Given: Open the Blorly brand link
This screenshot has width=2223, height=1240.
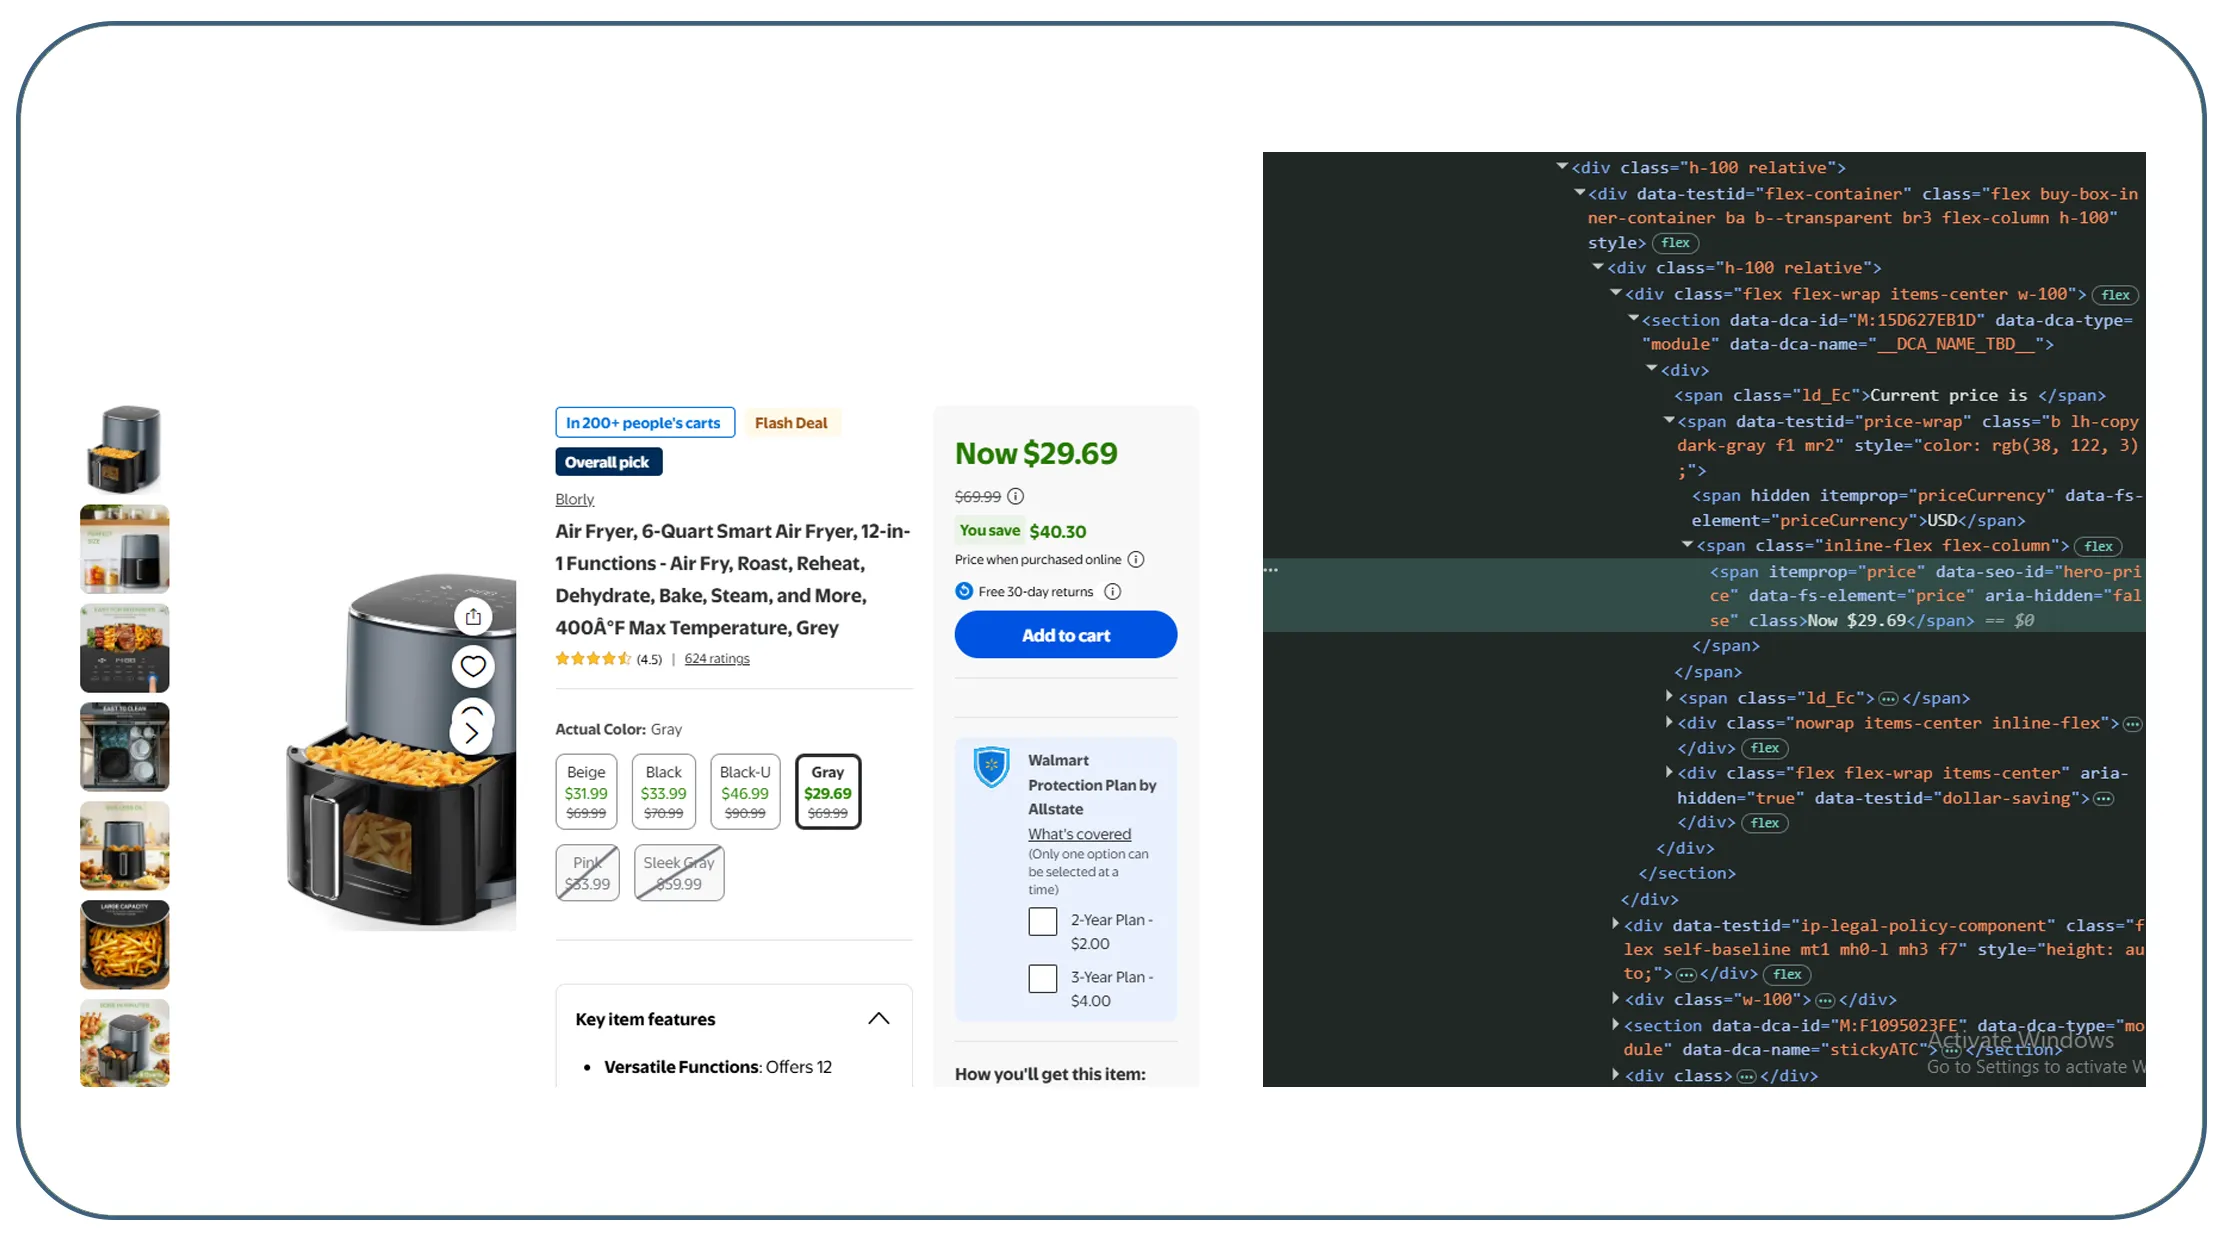Looking at the screenshot, I should (x=575, y=499).
